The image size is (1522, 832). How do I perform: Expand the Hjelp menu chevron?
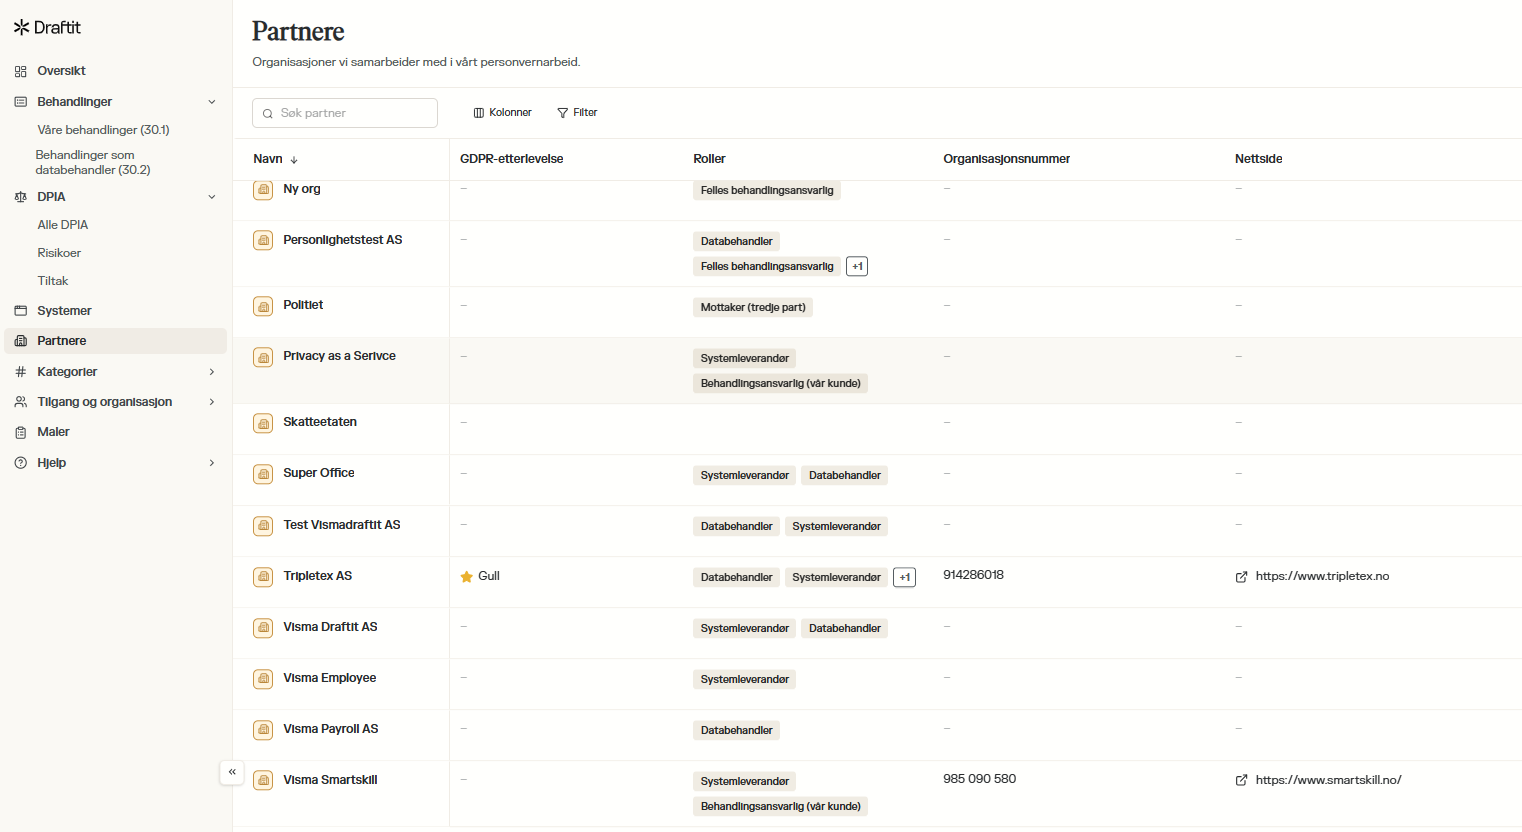[211, 463]
